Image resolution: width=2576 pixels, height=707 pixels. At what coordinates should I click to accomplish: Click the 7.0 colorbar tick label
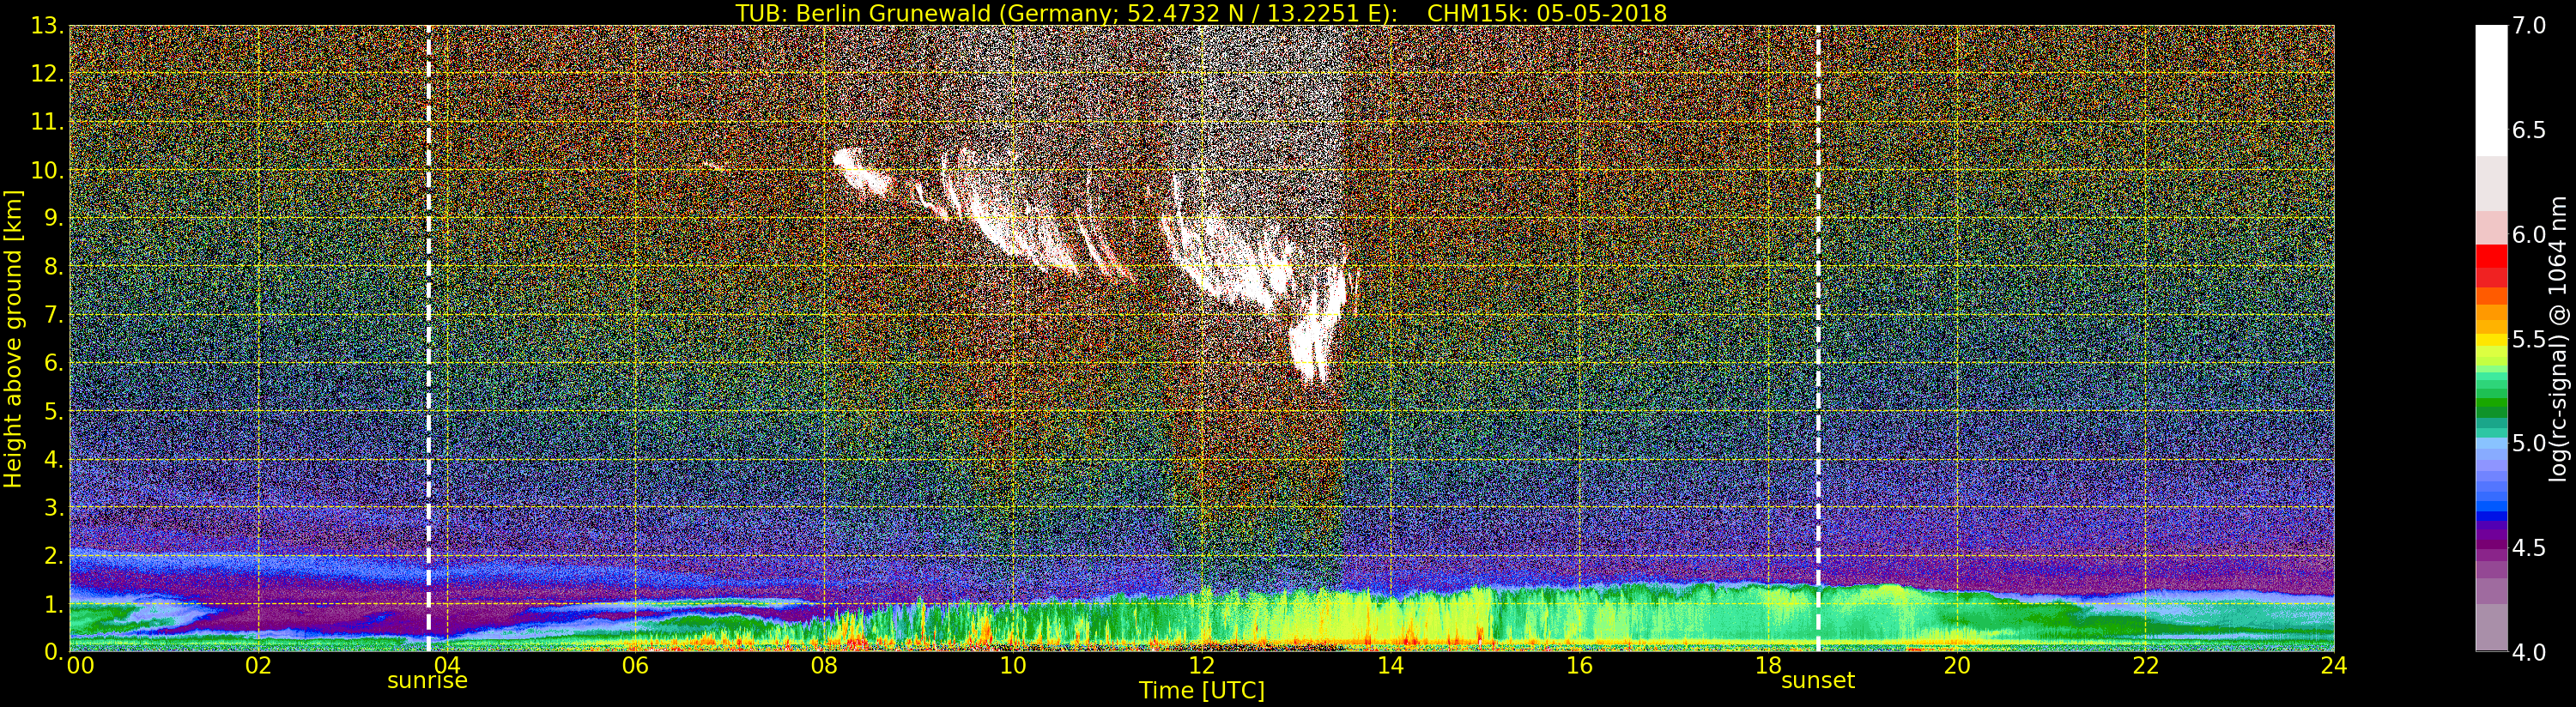pyautogui.click(x=2529, y=26)
